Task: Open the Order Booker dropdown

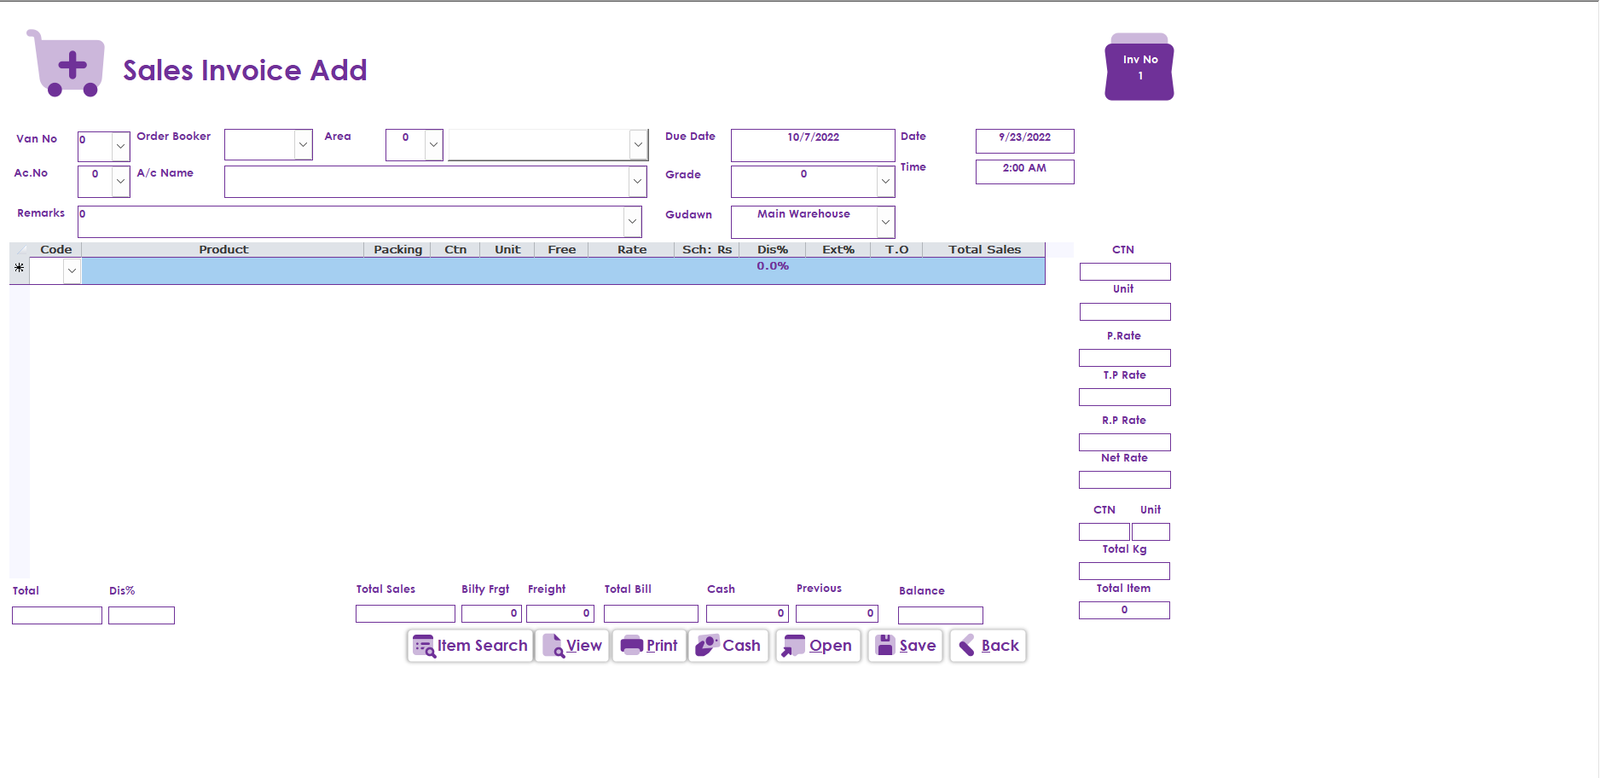Action: (x=302, y=145)
